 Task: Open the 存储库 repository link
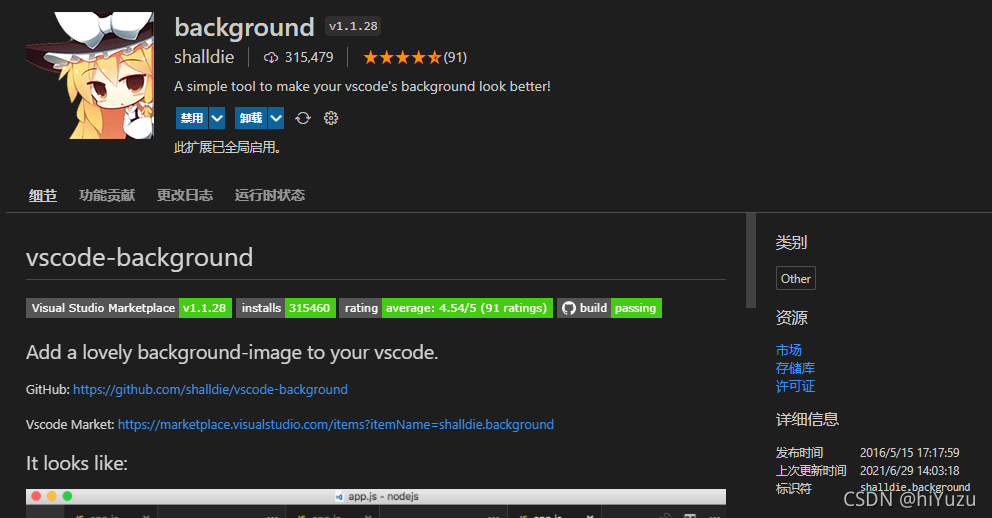795,368
